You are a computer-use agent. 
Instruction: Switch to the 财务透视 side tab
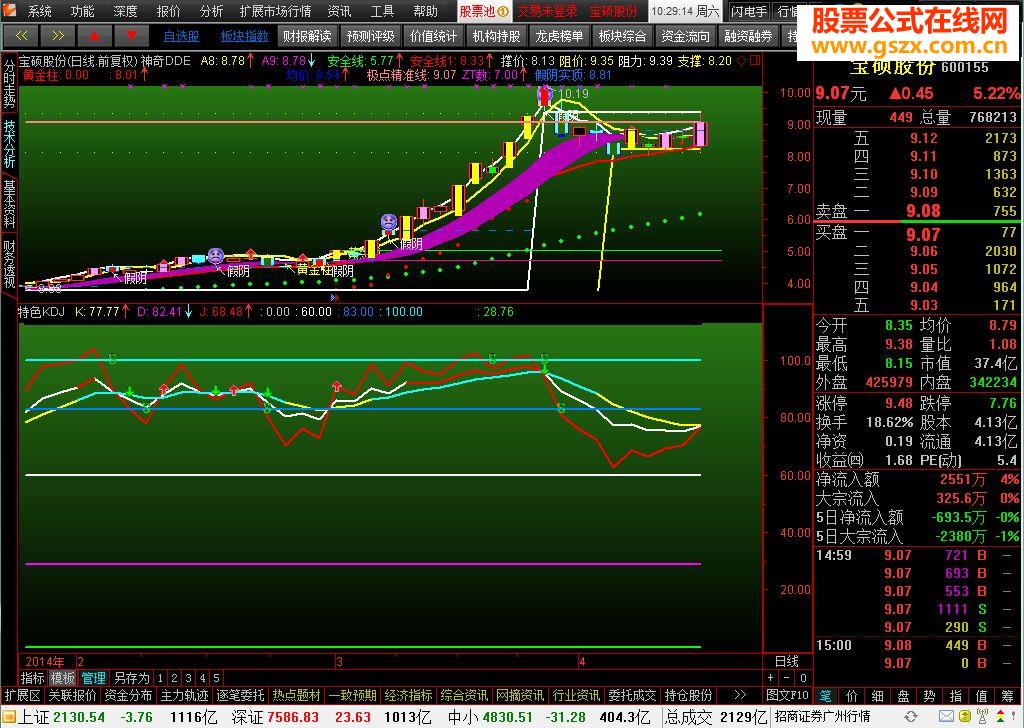[x=9, y=264]
